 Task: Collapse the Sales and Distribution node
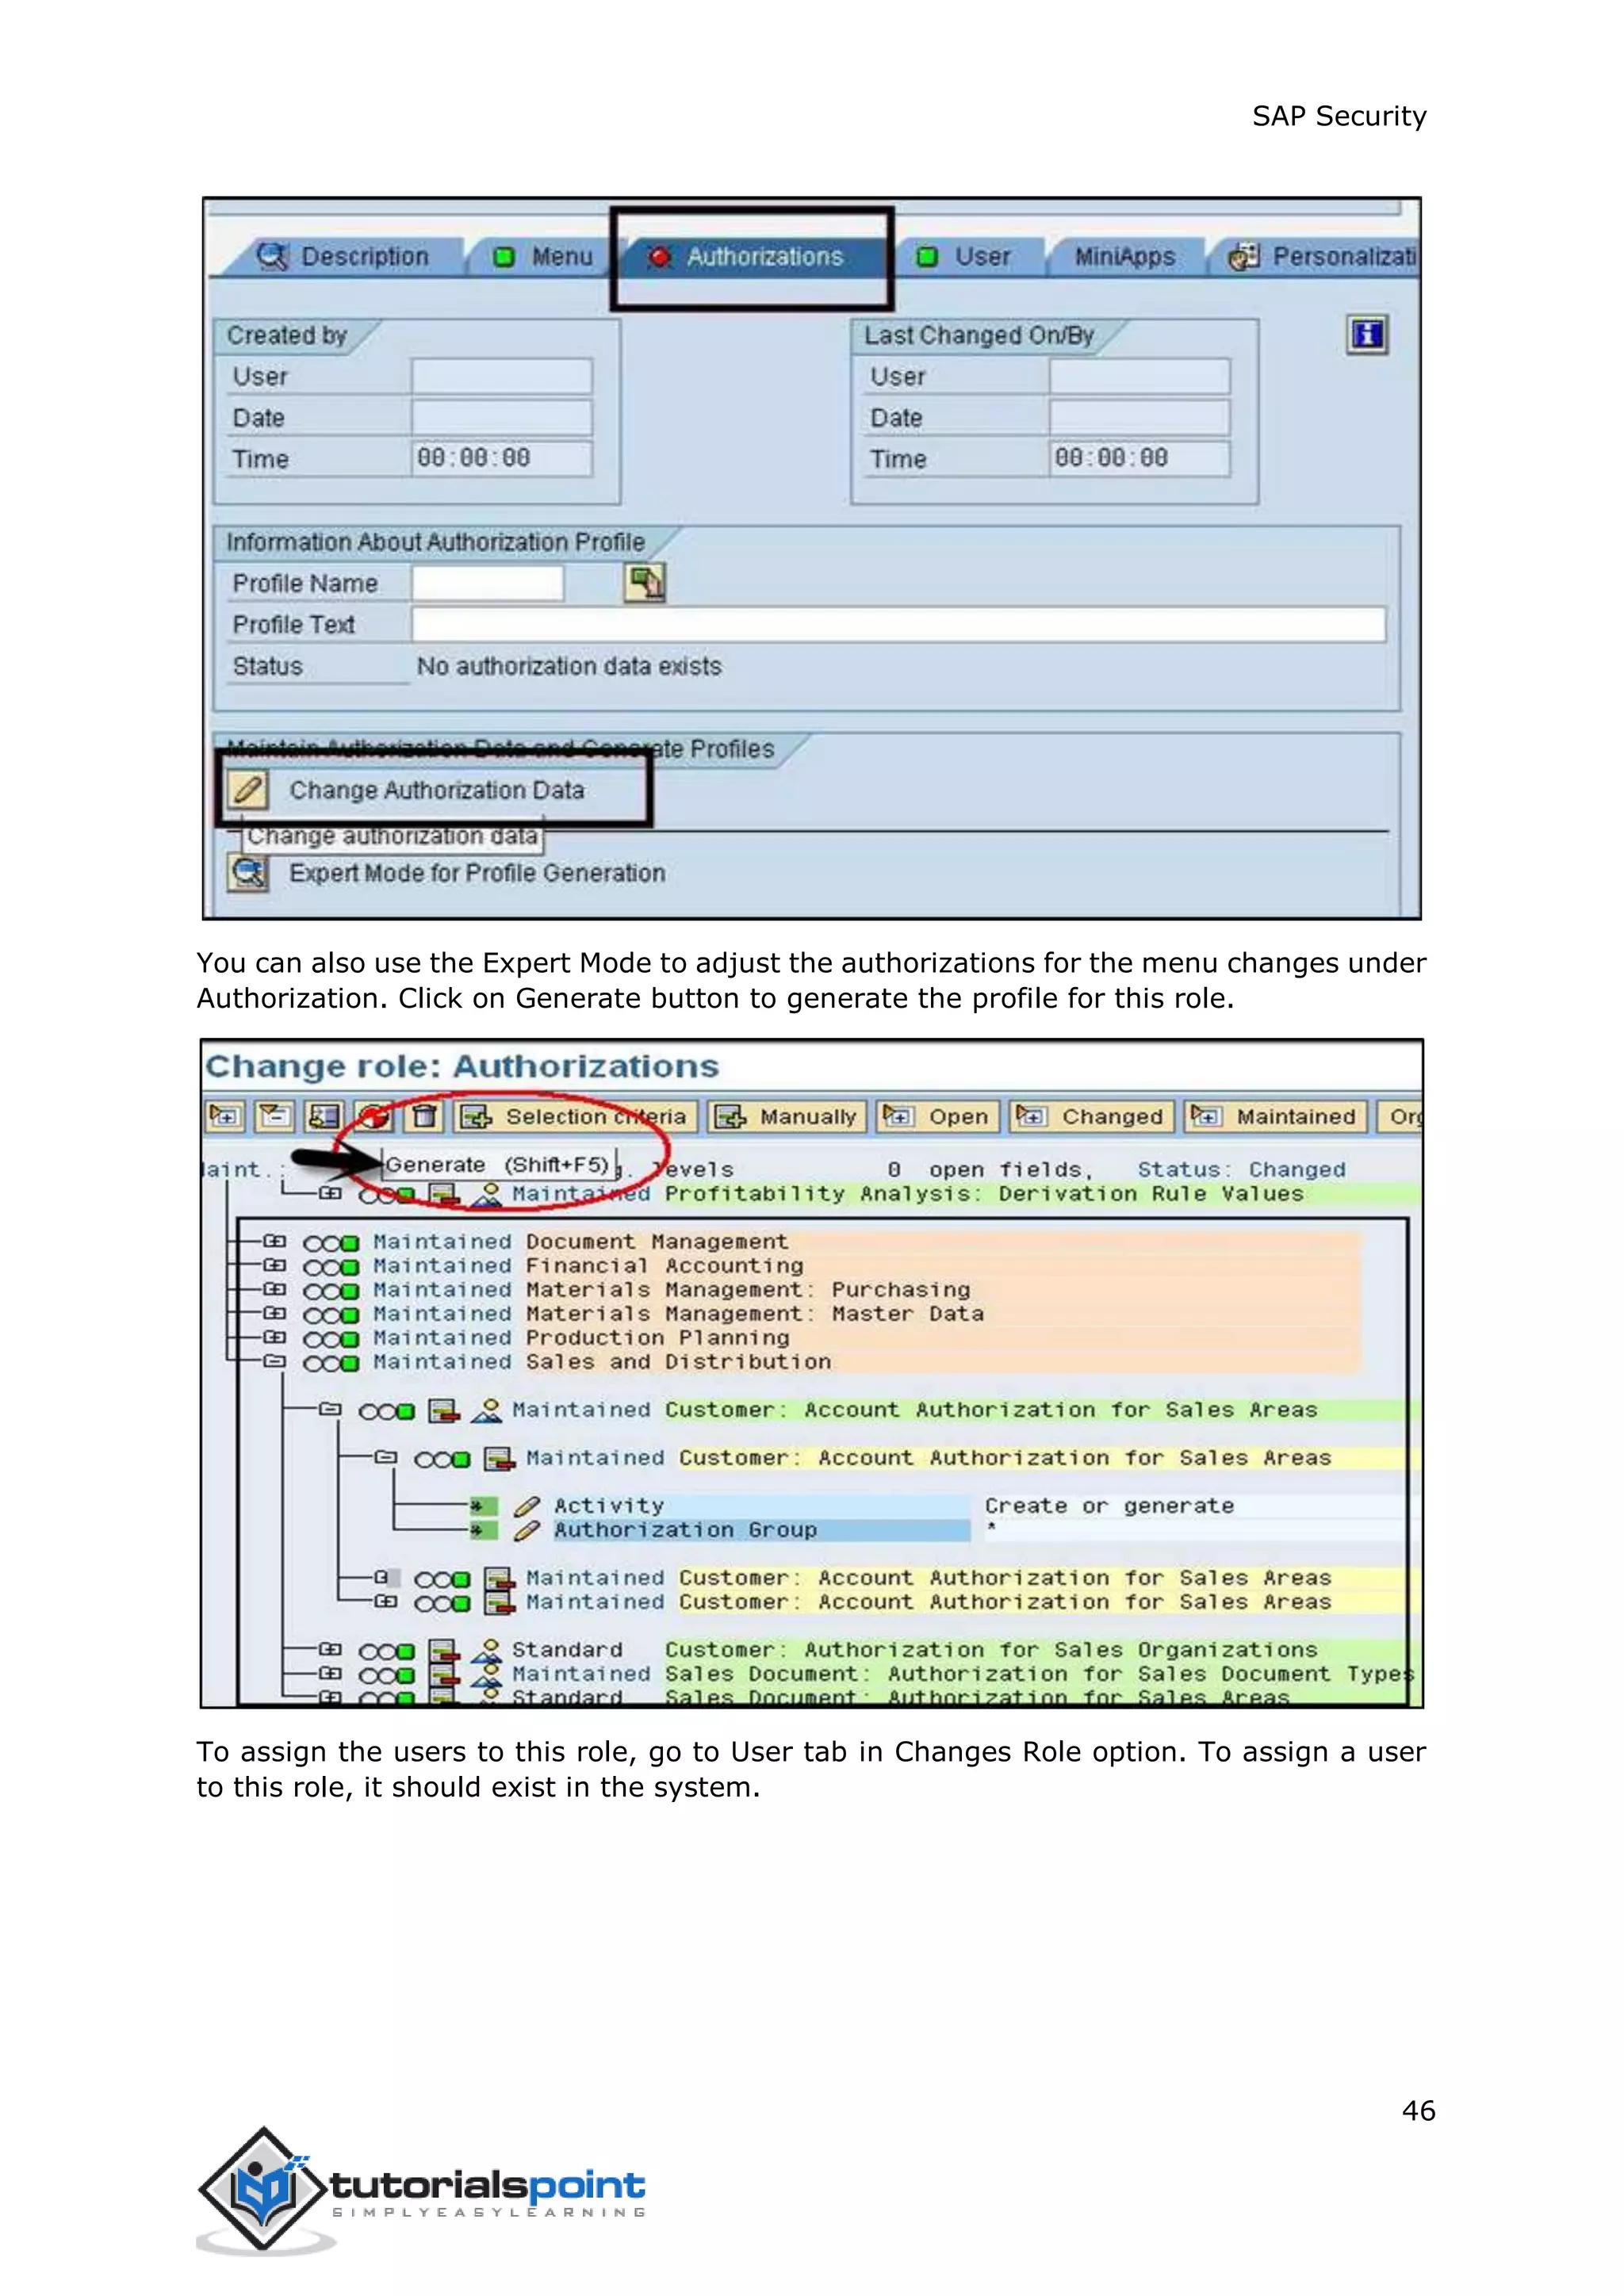pyautogui.click(x=274, y=1361)
